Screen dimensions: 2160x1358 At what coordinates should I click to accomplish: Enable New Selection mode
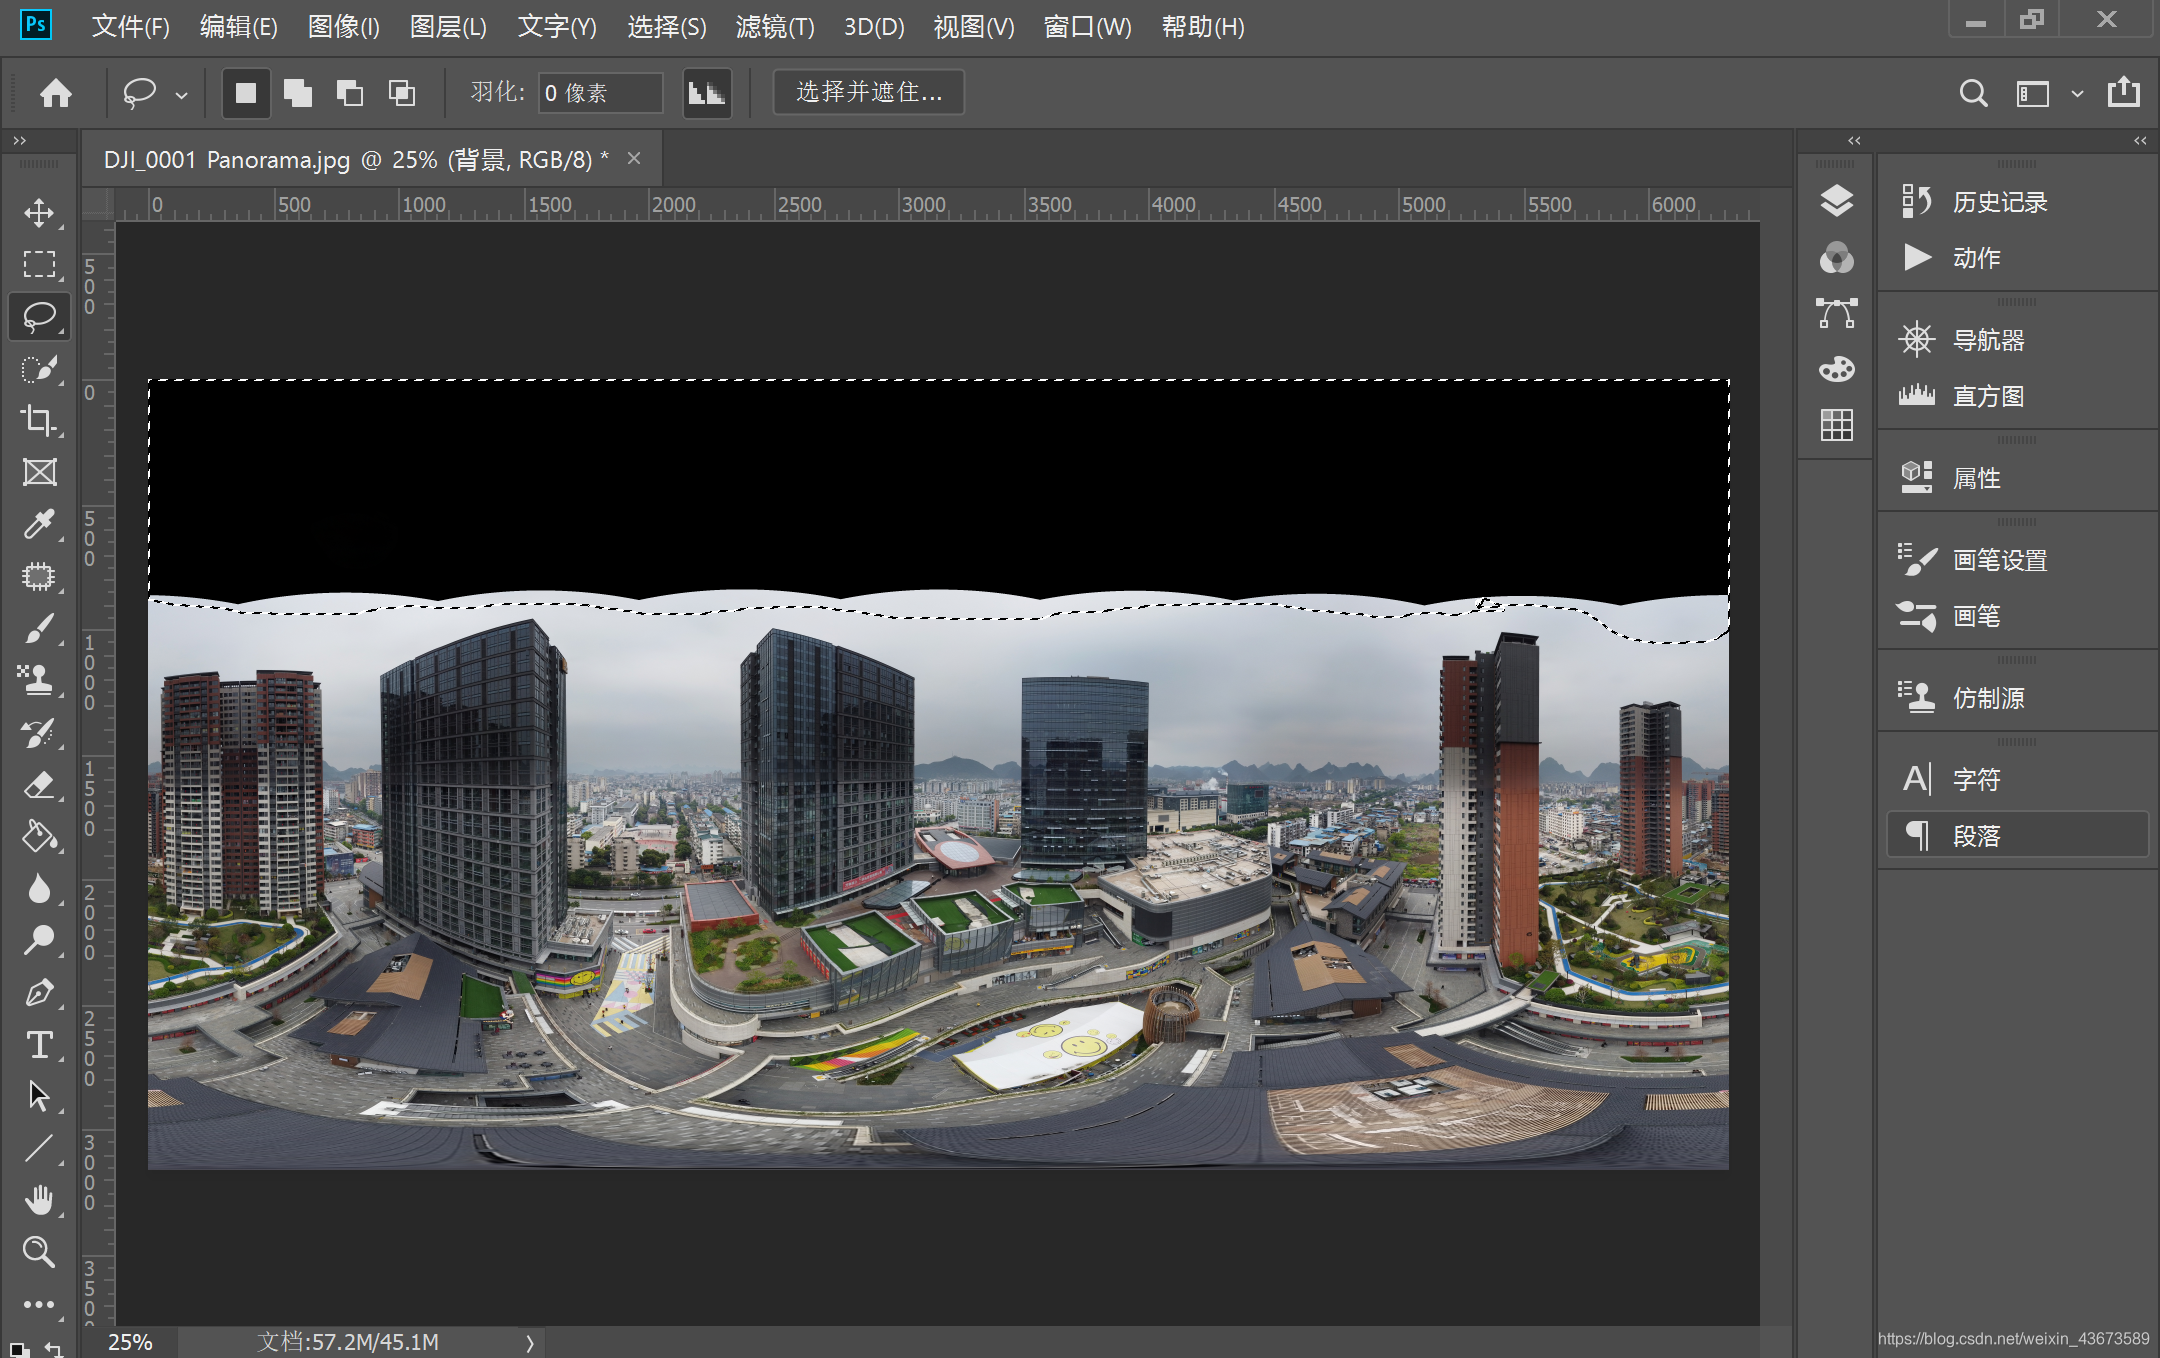246,93
